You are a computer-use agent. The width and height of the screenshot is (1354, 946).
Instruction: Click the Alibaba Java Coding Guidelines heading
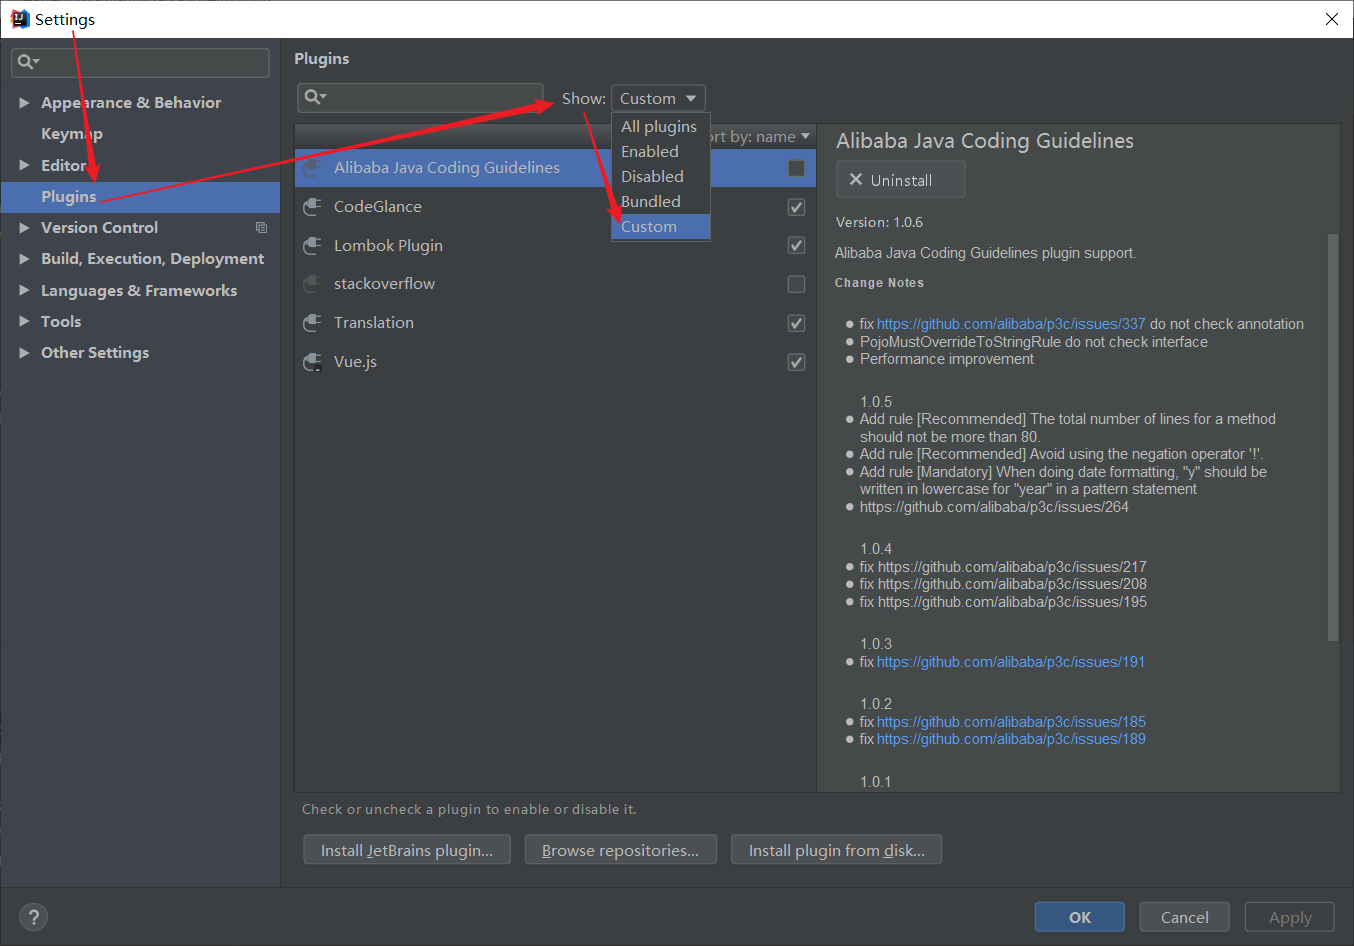pos(985,141)
